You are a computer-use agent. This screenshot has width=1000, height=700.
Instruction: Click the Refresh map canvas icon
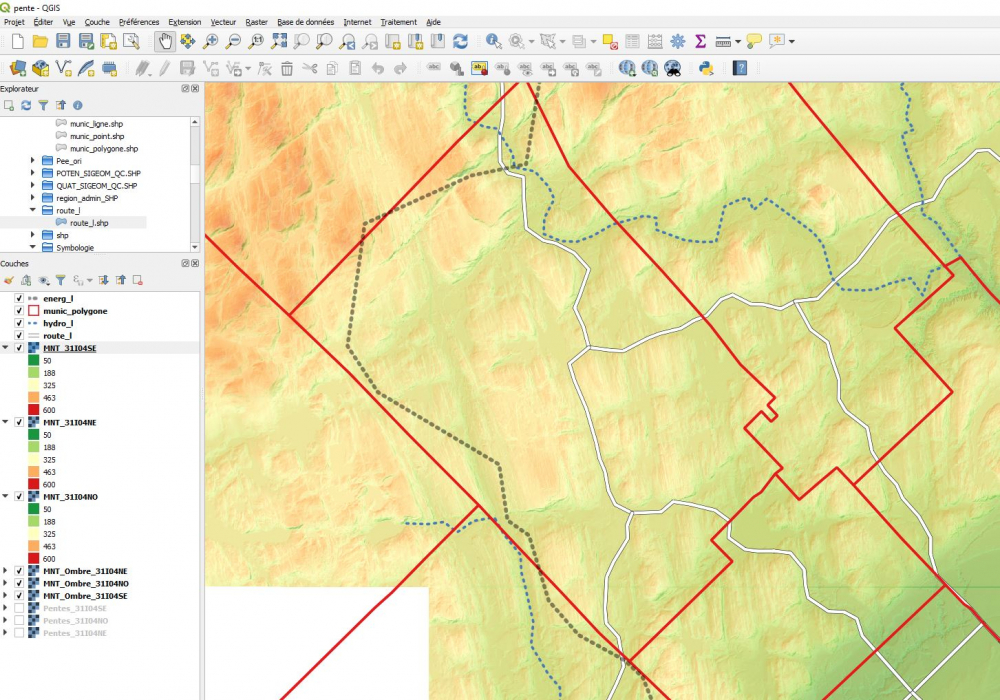click(x=460, y=41)
